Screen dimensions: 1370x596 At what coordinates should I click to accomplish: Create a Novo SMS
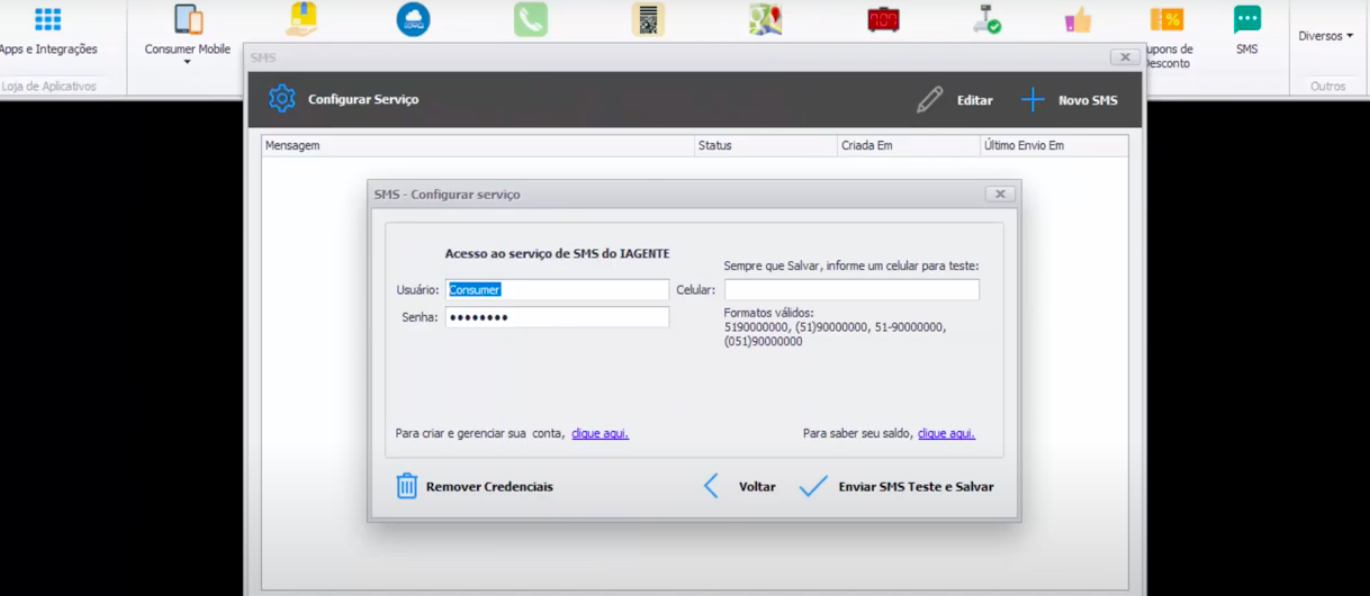1069,100
